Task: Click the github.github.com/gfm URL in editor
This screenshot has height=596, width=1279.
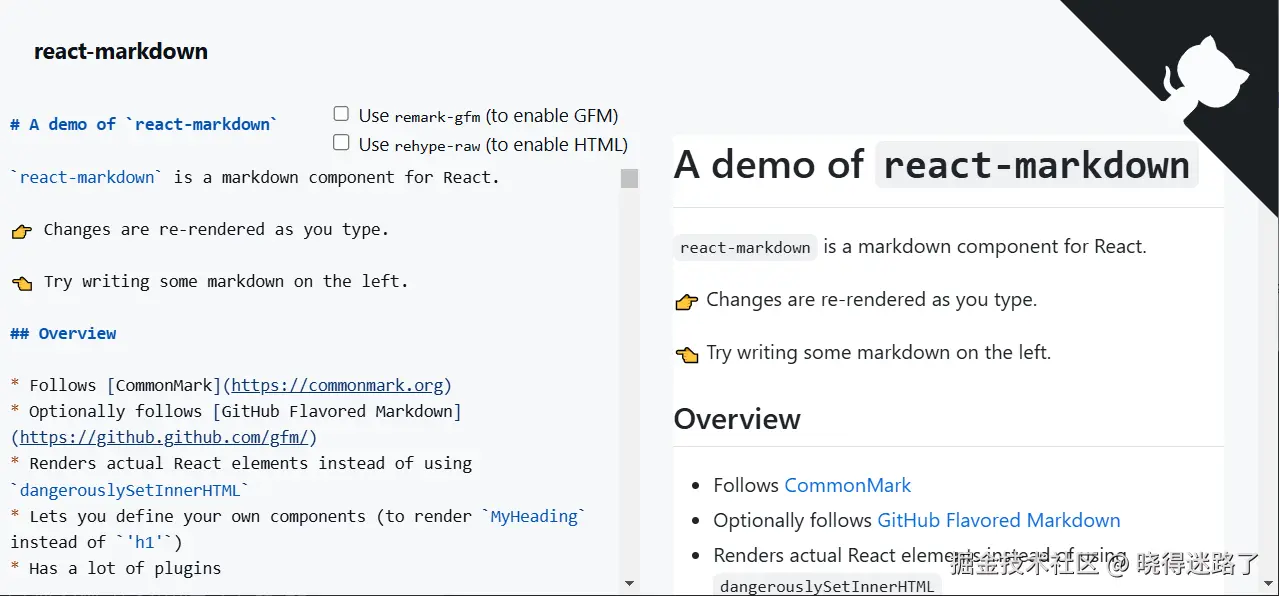Action: 164,437
